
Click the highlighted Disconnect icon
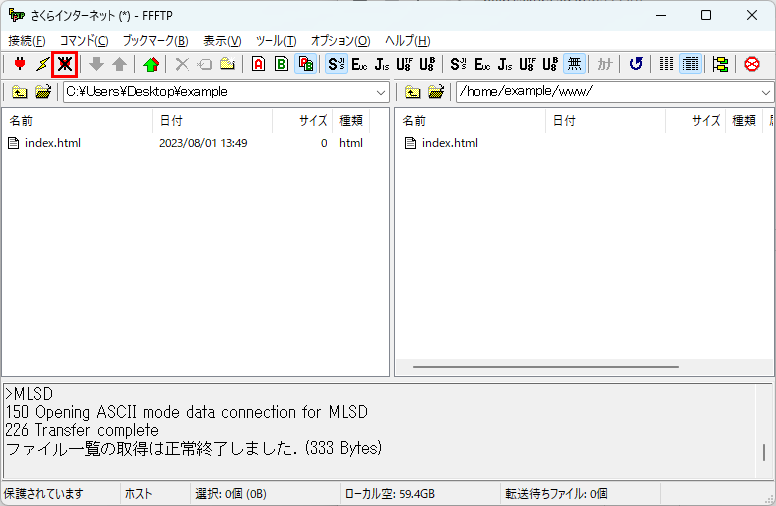(x=65, y=64)
